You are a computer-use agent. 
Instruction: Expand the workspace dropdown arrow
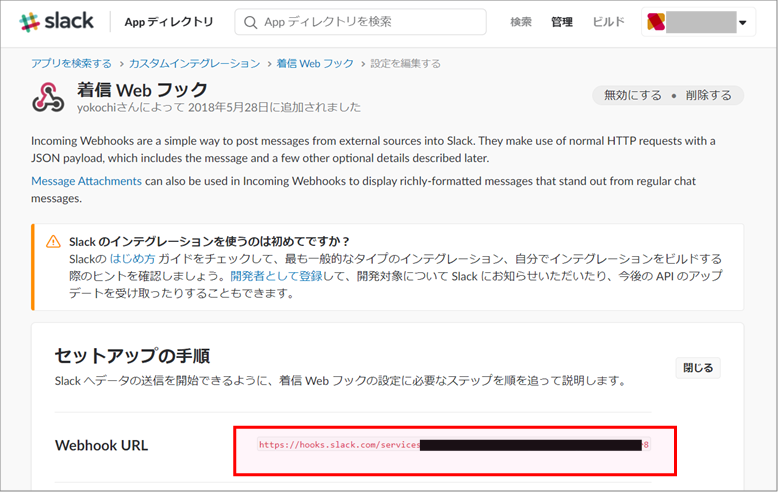pyautogui.click(x=742, y=22)
